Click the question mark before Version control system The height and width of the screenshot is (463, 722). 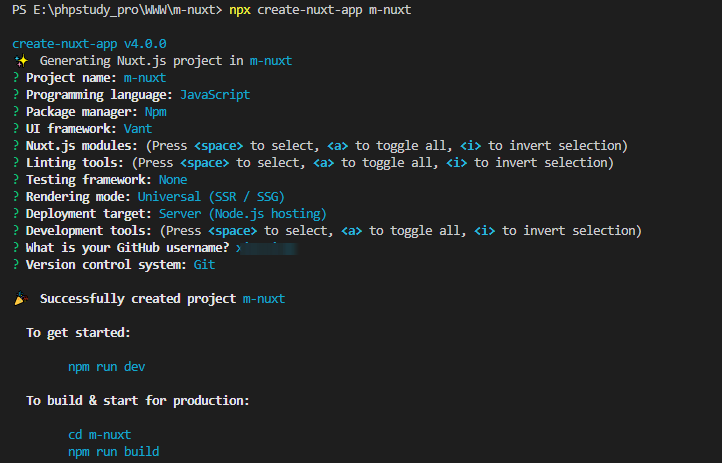coord(16,265)
